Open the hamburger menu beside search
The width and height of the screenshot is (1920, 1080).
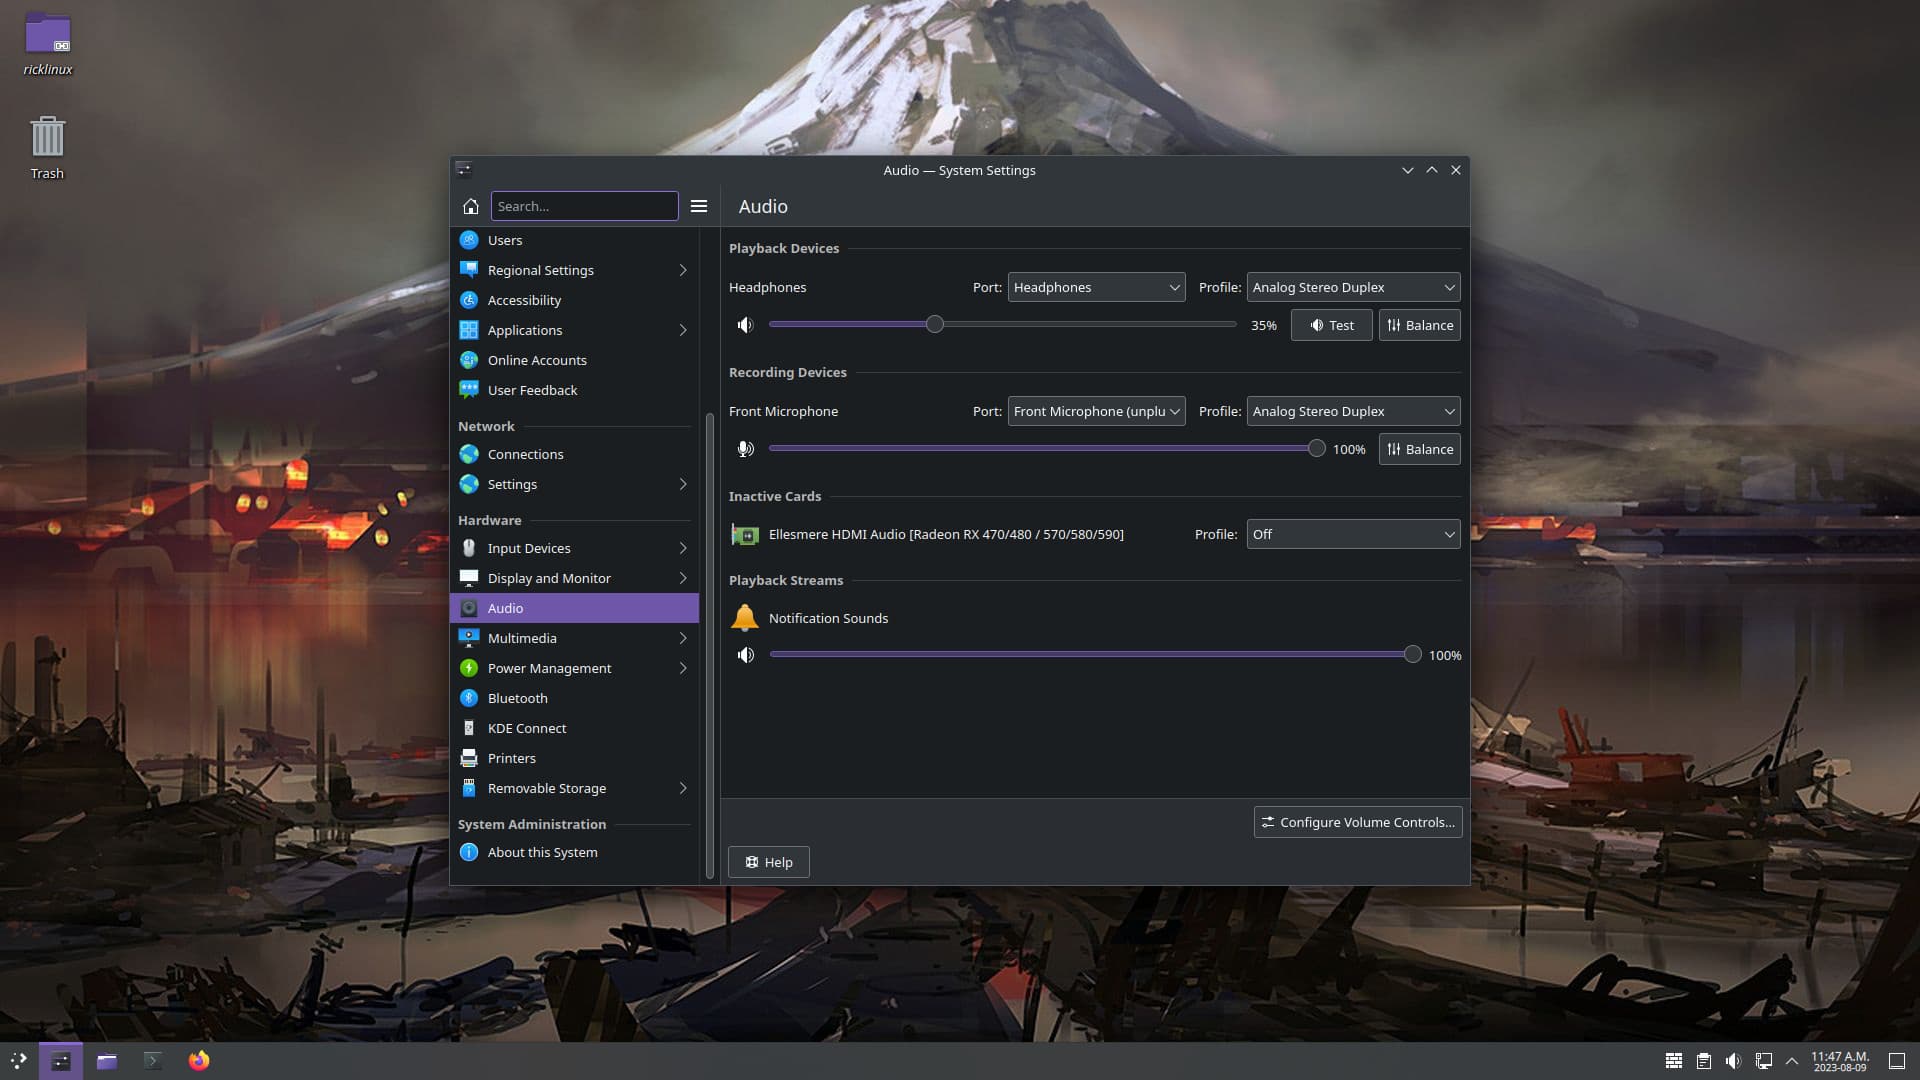click(699, 206)
